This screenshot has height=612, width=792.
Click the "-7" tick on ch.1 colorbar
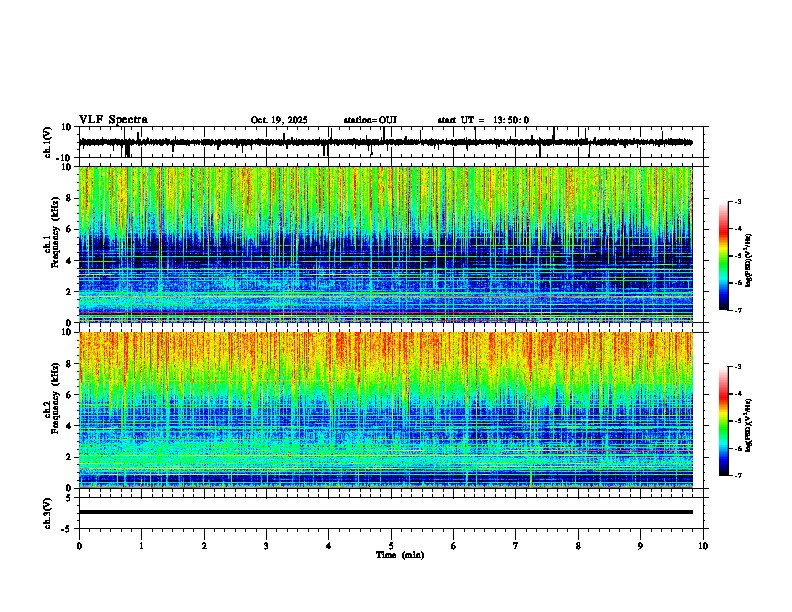pos(738,310)
